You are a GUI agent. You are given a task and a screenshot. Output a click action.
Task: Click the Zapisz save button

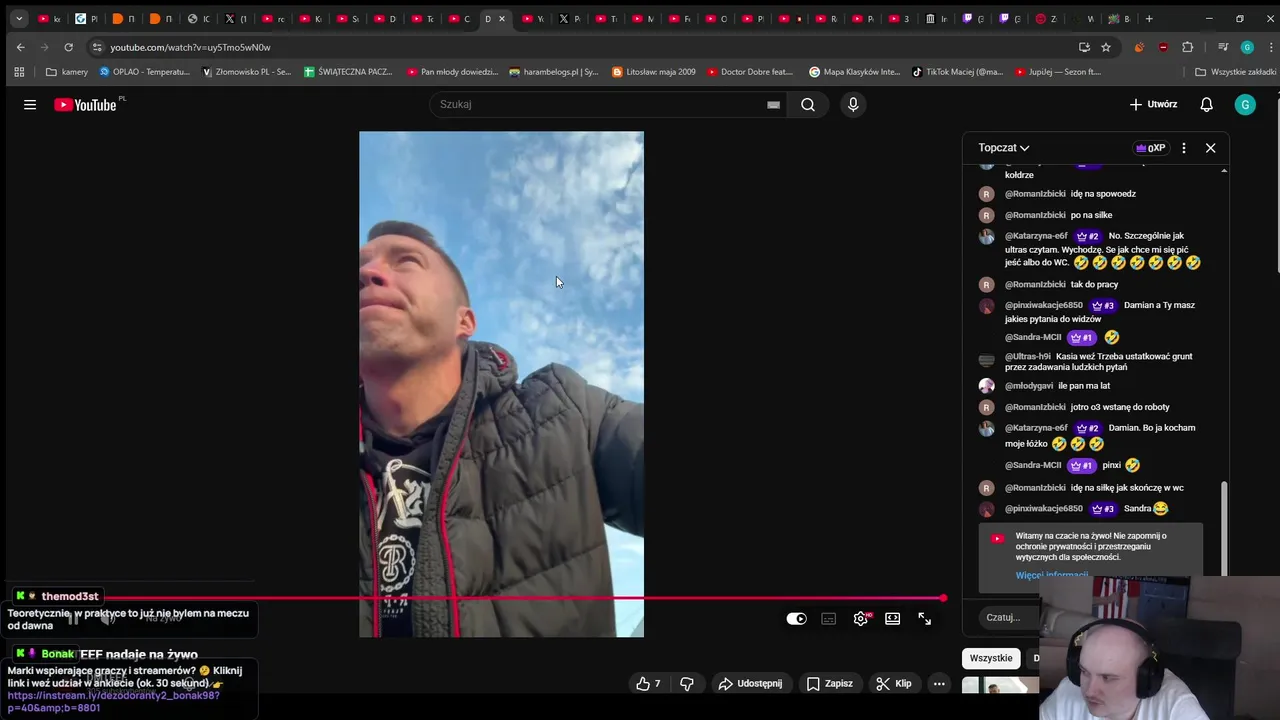[x=830, y=684]
